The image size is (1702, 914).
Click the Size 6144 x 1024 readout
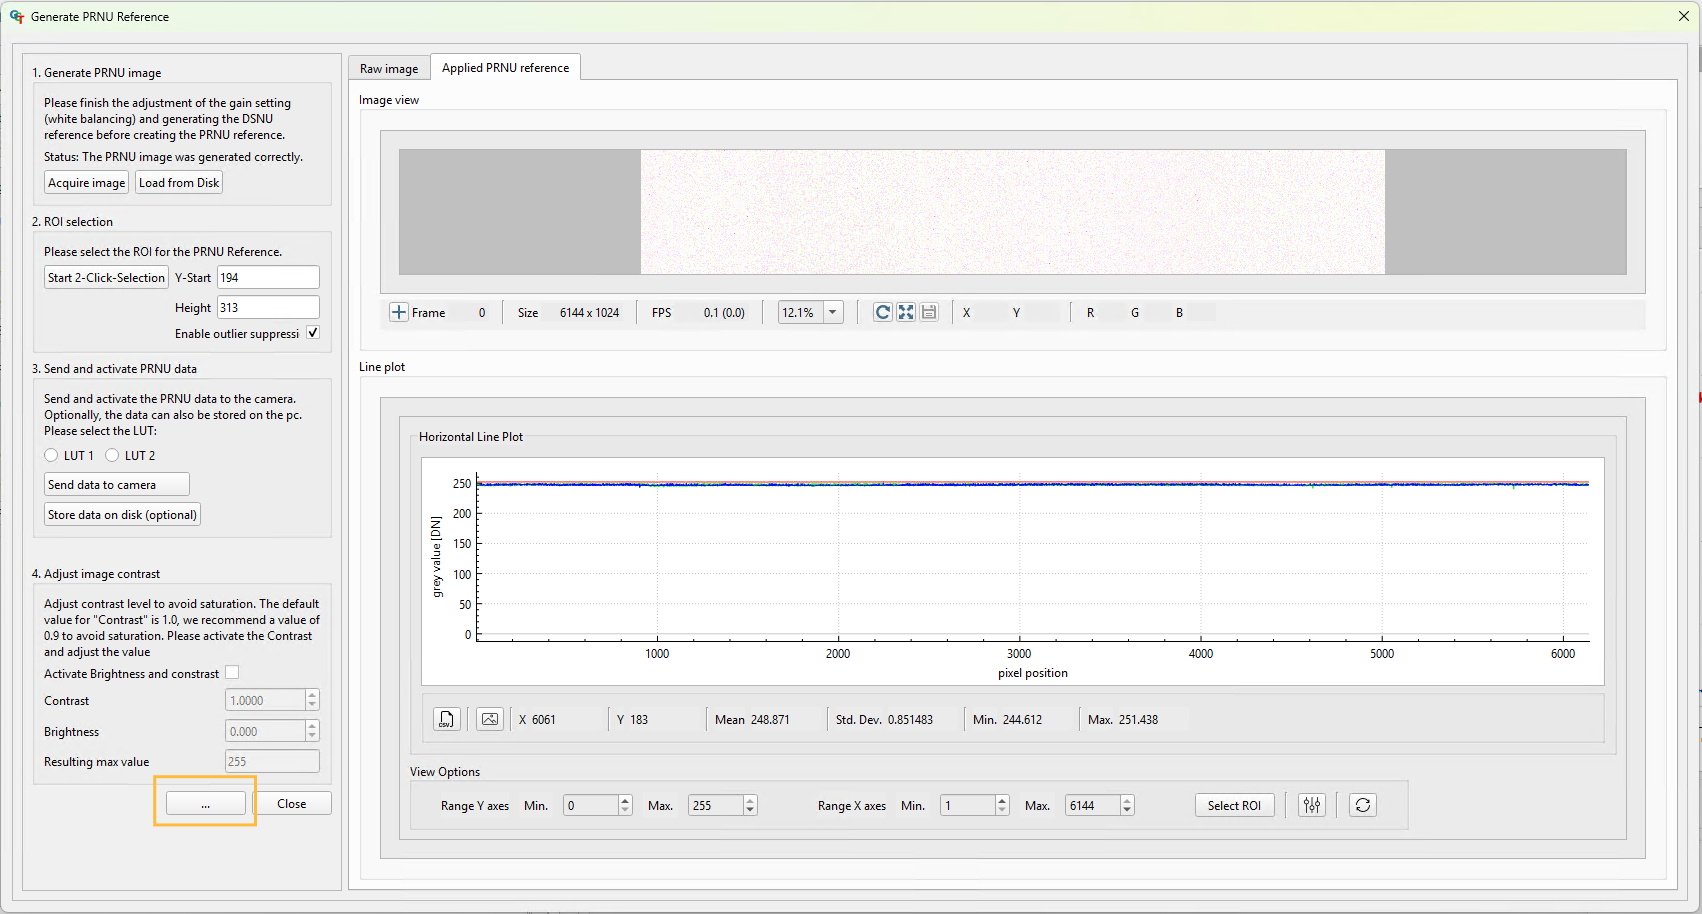coord(568,312)
